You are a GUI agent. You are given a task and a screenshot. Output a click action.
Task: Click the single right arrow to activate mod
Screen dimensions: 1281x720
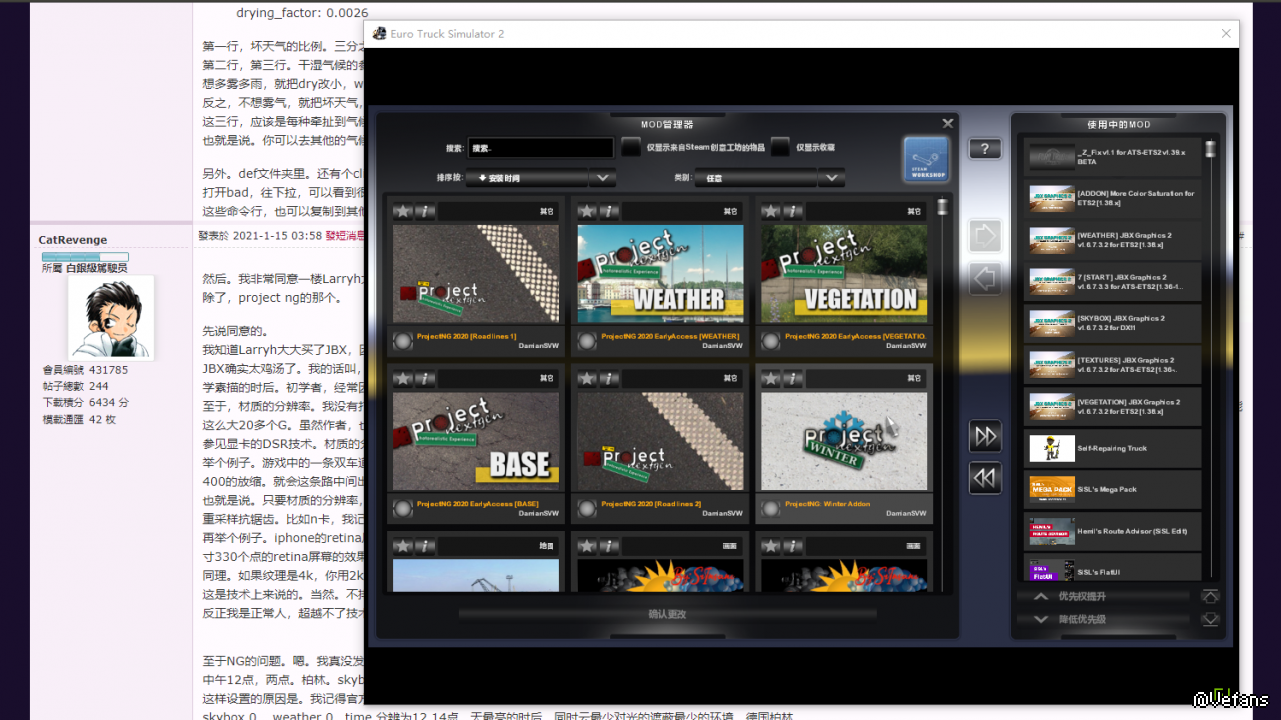click(x=985, y=236)
